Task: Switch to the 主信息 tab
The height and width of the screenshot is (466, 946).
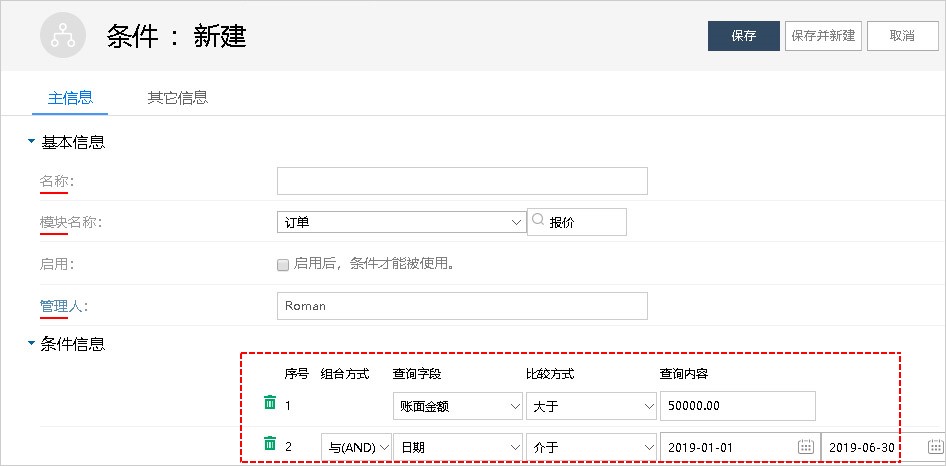Action: (71, 98)
